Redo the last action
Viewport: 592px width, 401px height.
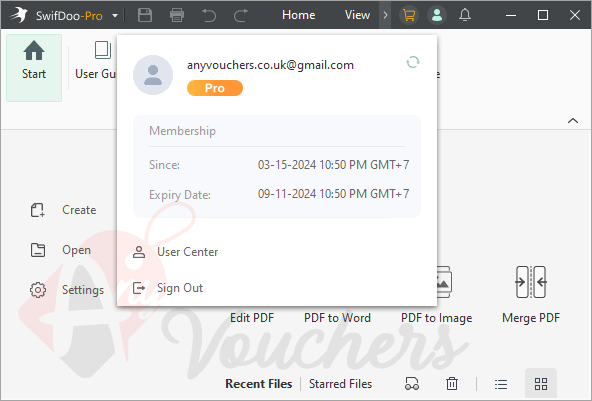(240, 15)
